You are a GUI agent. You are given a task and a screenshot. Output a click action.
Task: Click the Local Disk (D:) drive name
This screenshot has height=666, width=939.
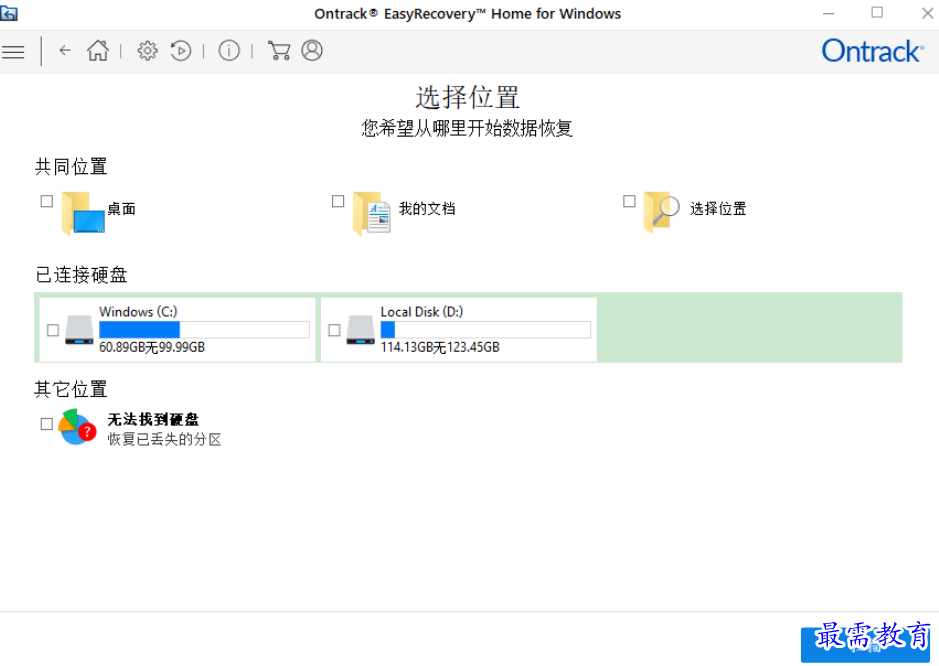(x=422, y=312)
